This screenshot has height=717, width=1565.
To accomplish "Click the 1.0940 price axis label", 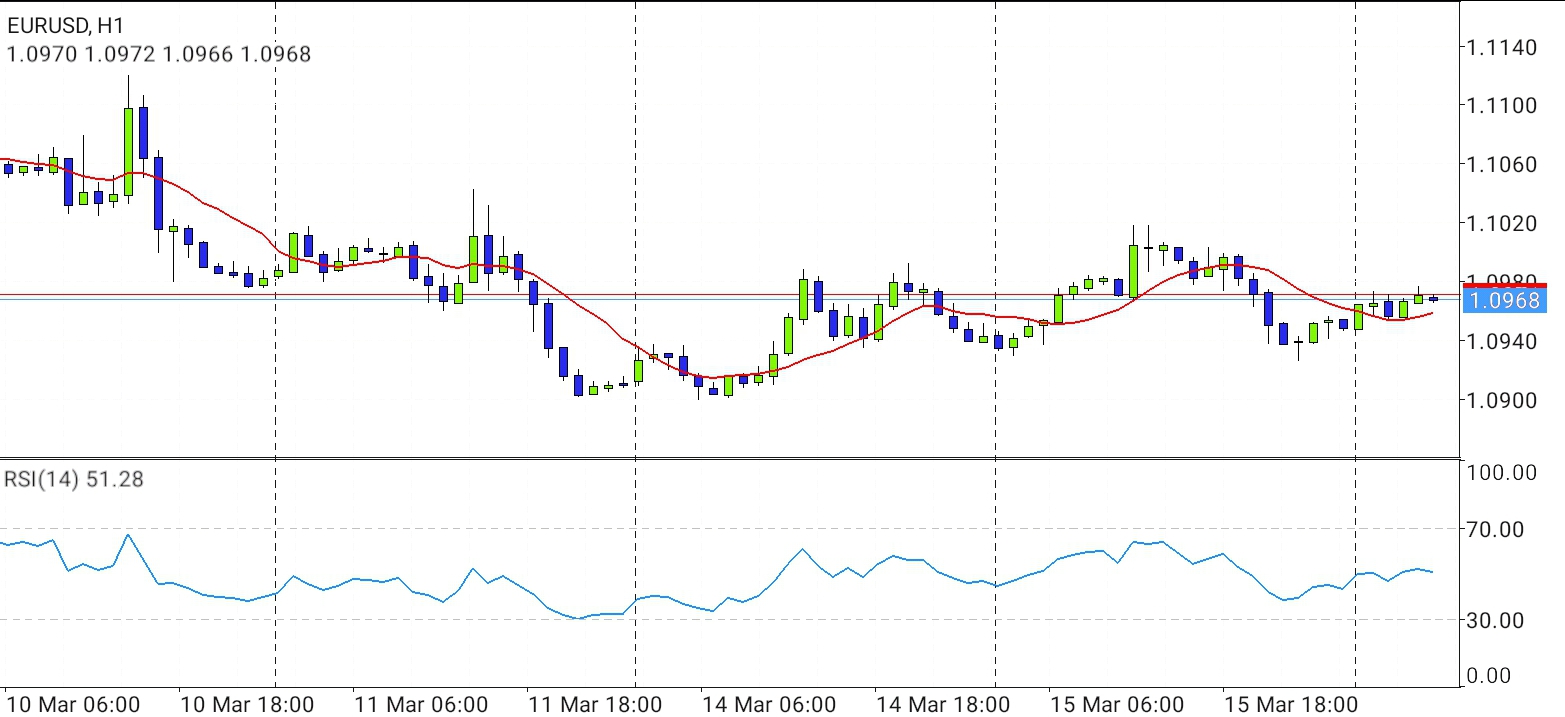I will (1500, 342).
